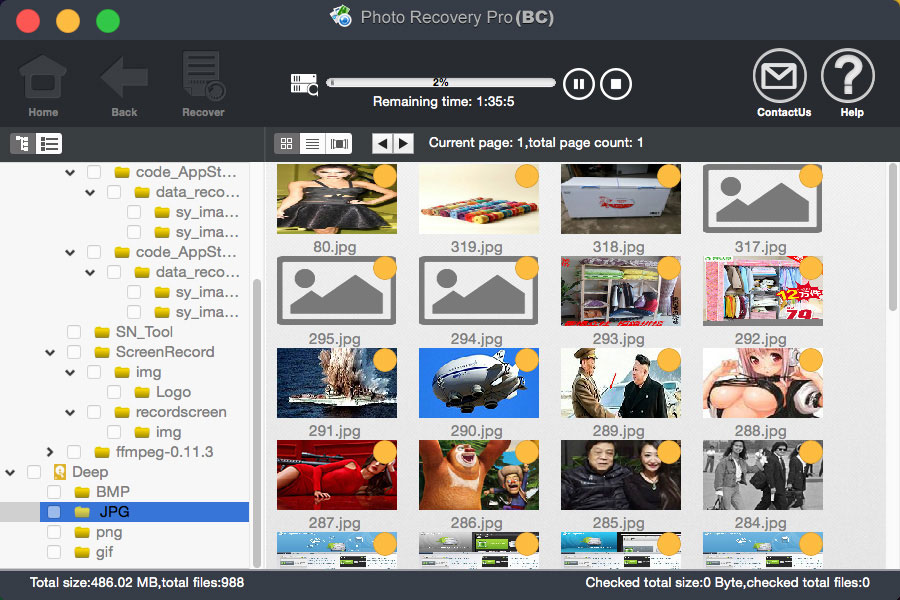Open the 284.jpg black-and-white thumbnail
This screenshot has height=600, width=900.
pos(762,475)
